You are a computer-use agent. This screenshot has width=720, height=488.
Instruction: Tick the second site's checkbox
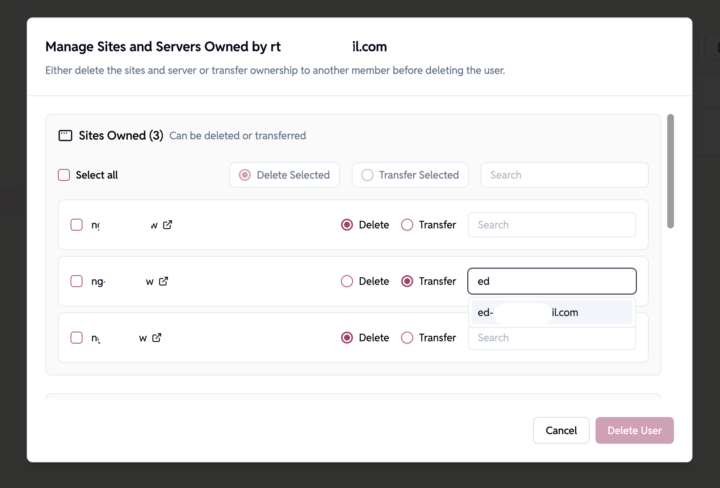tap(77, 281)
